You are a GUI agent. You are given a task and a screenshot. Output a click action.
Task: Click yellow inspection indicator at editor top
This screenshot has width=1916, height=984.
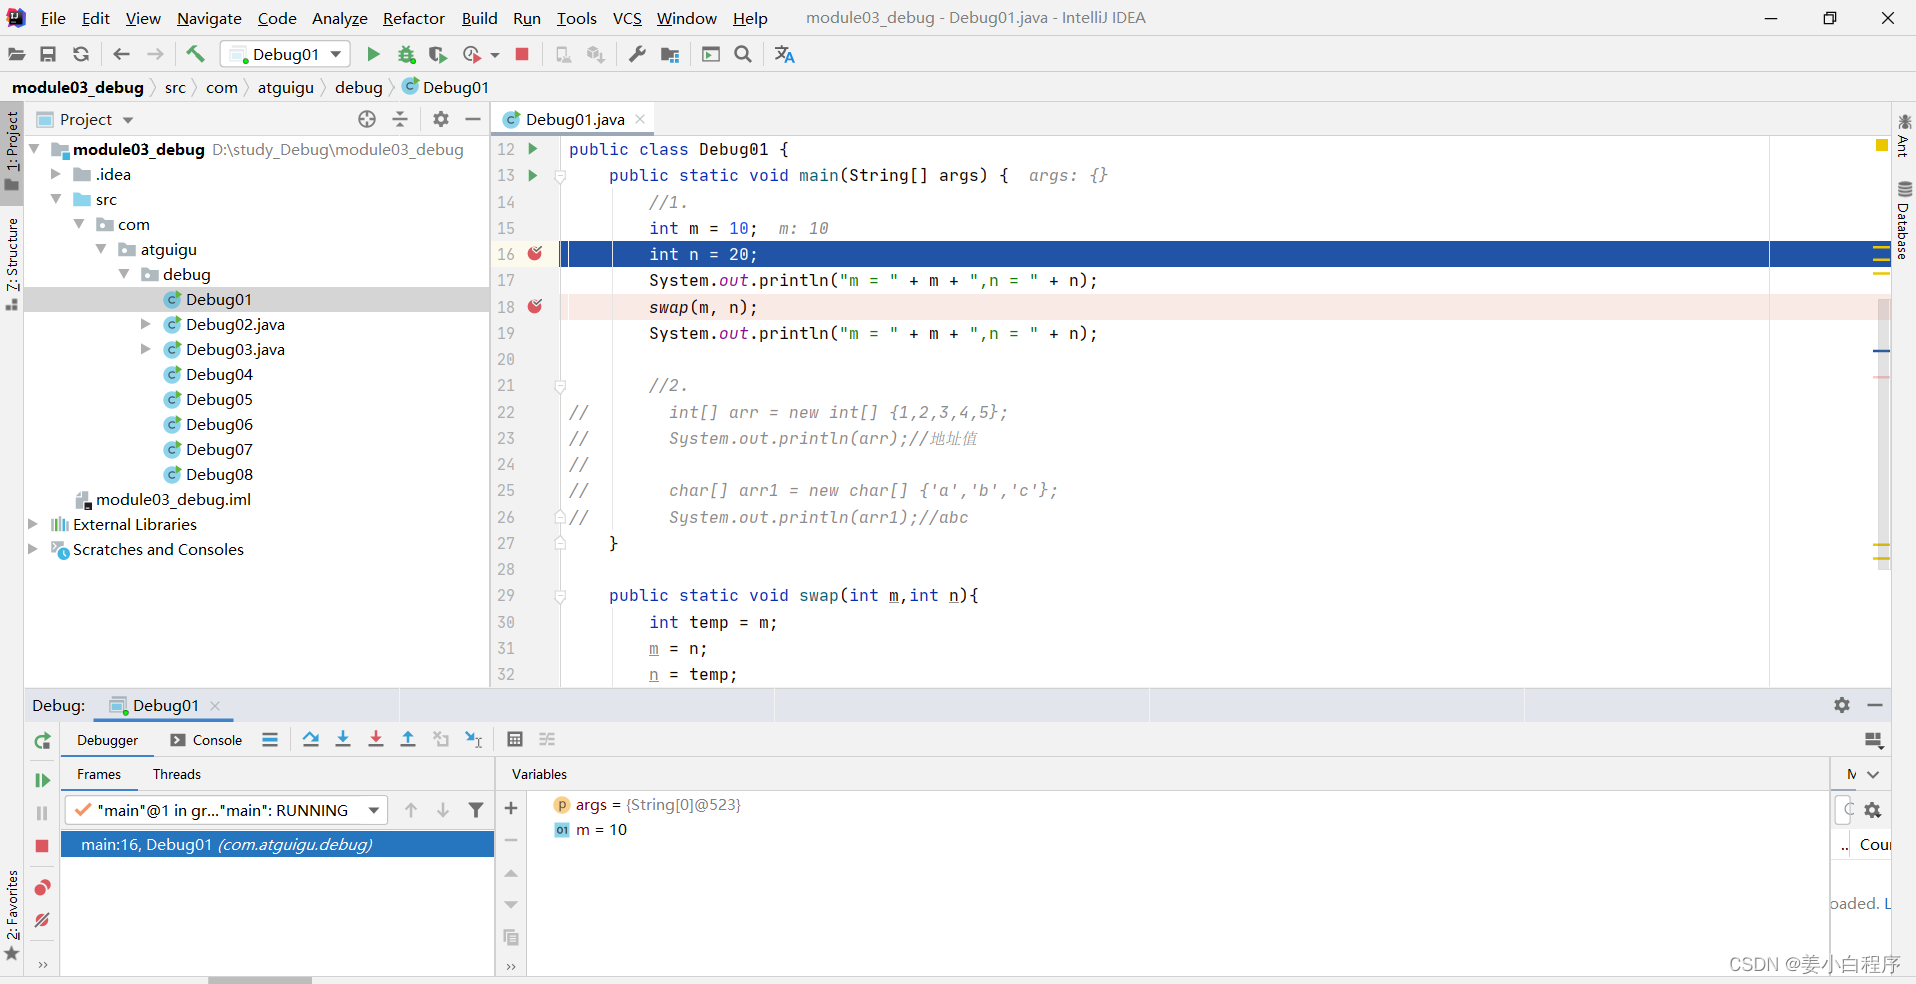[x=1882, y=146]
